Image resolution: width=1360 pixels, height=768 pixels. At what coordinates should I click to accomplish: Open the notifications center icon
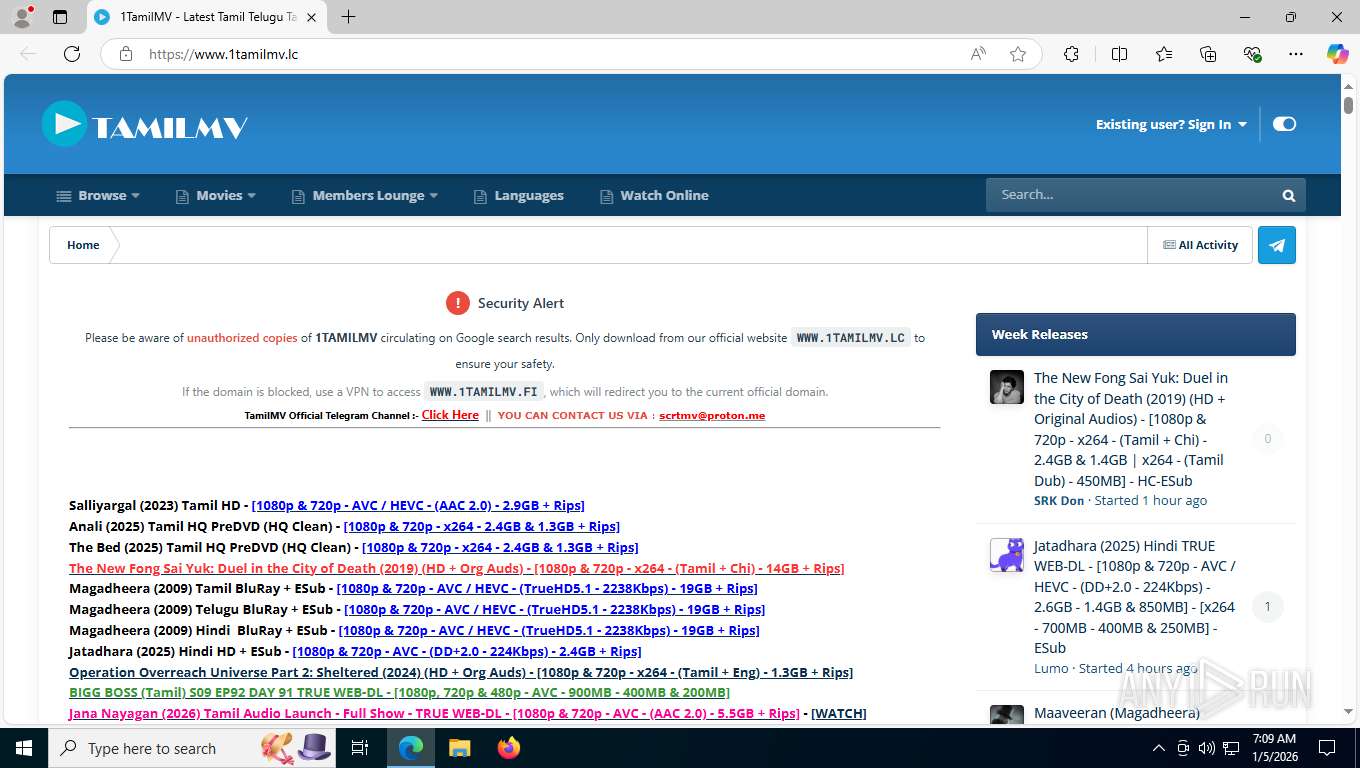1327,748
